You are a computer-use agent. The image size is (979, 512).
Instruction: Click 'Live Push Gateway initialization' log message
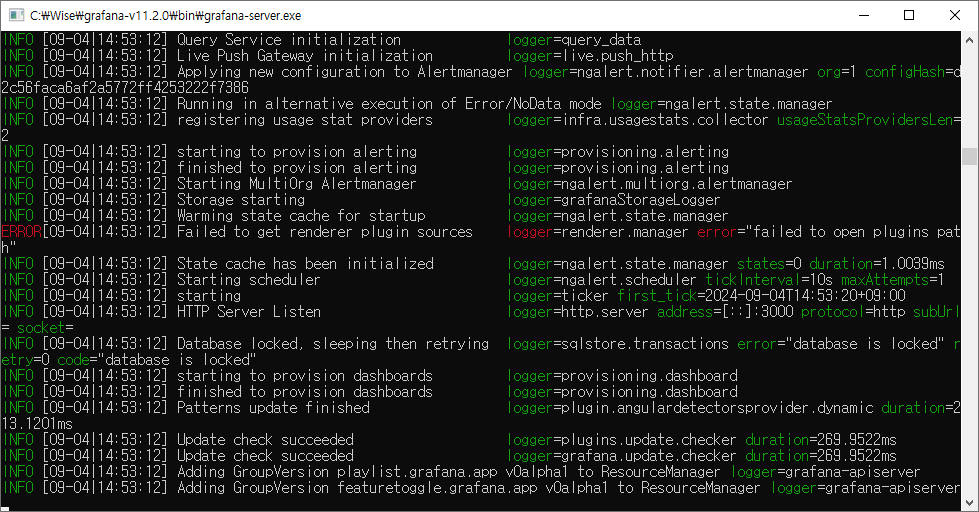(305, 56)
